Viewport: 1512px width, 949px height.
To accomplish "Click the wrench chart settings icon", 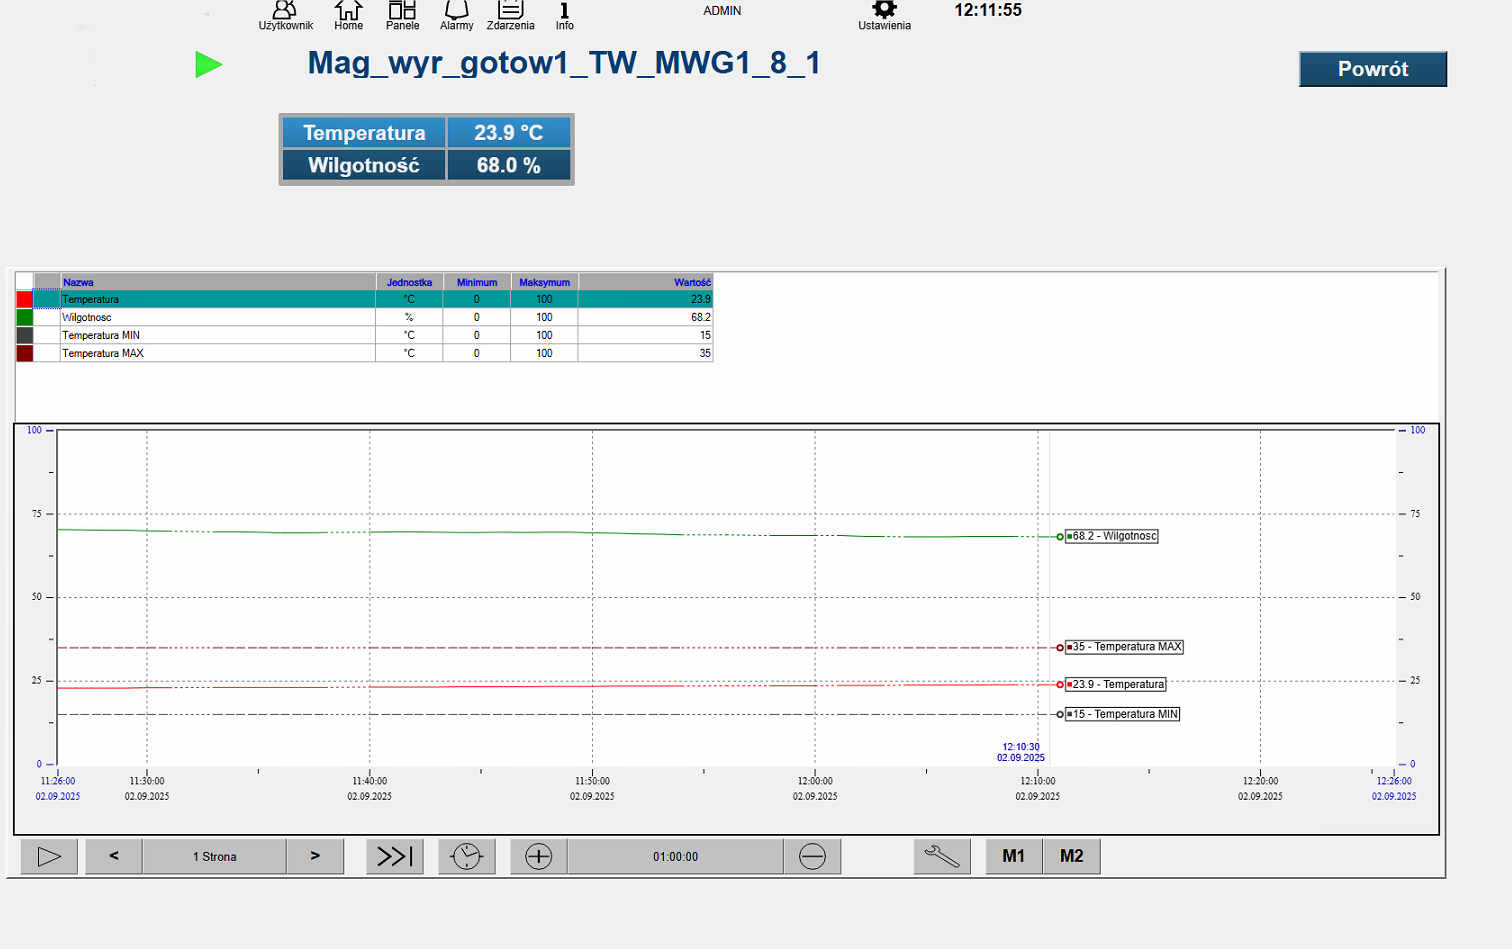I will click(x=942, y=857).
